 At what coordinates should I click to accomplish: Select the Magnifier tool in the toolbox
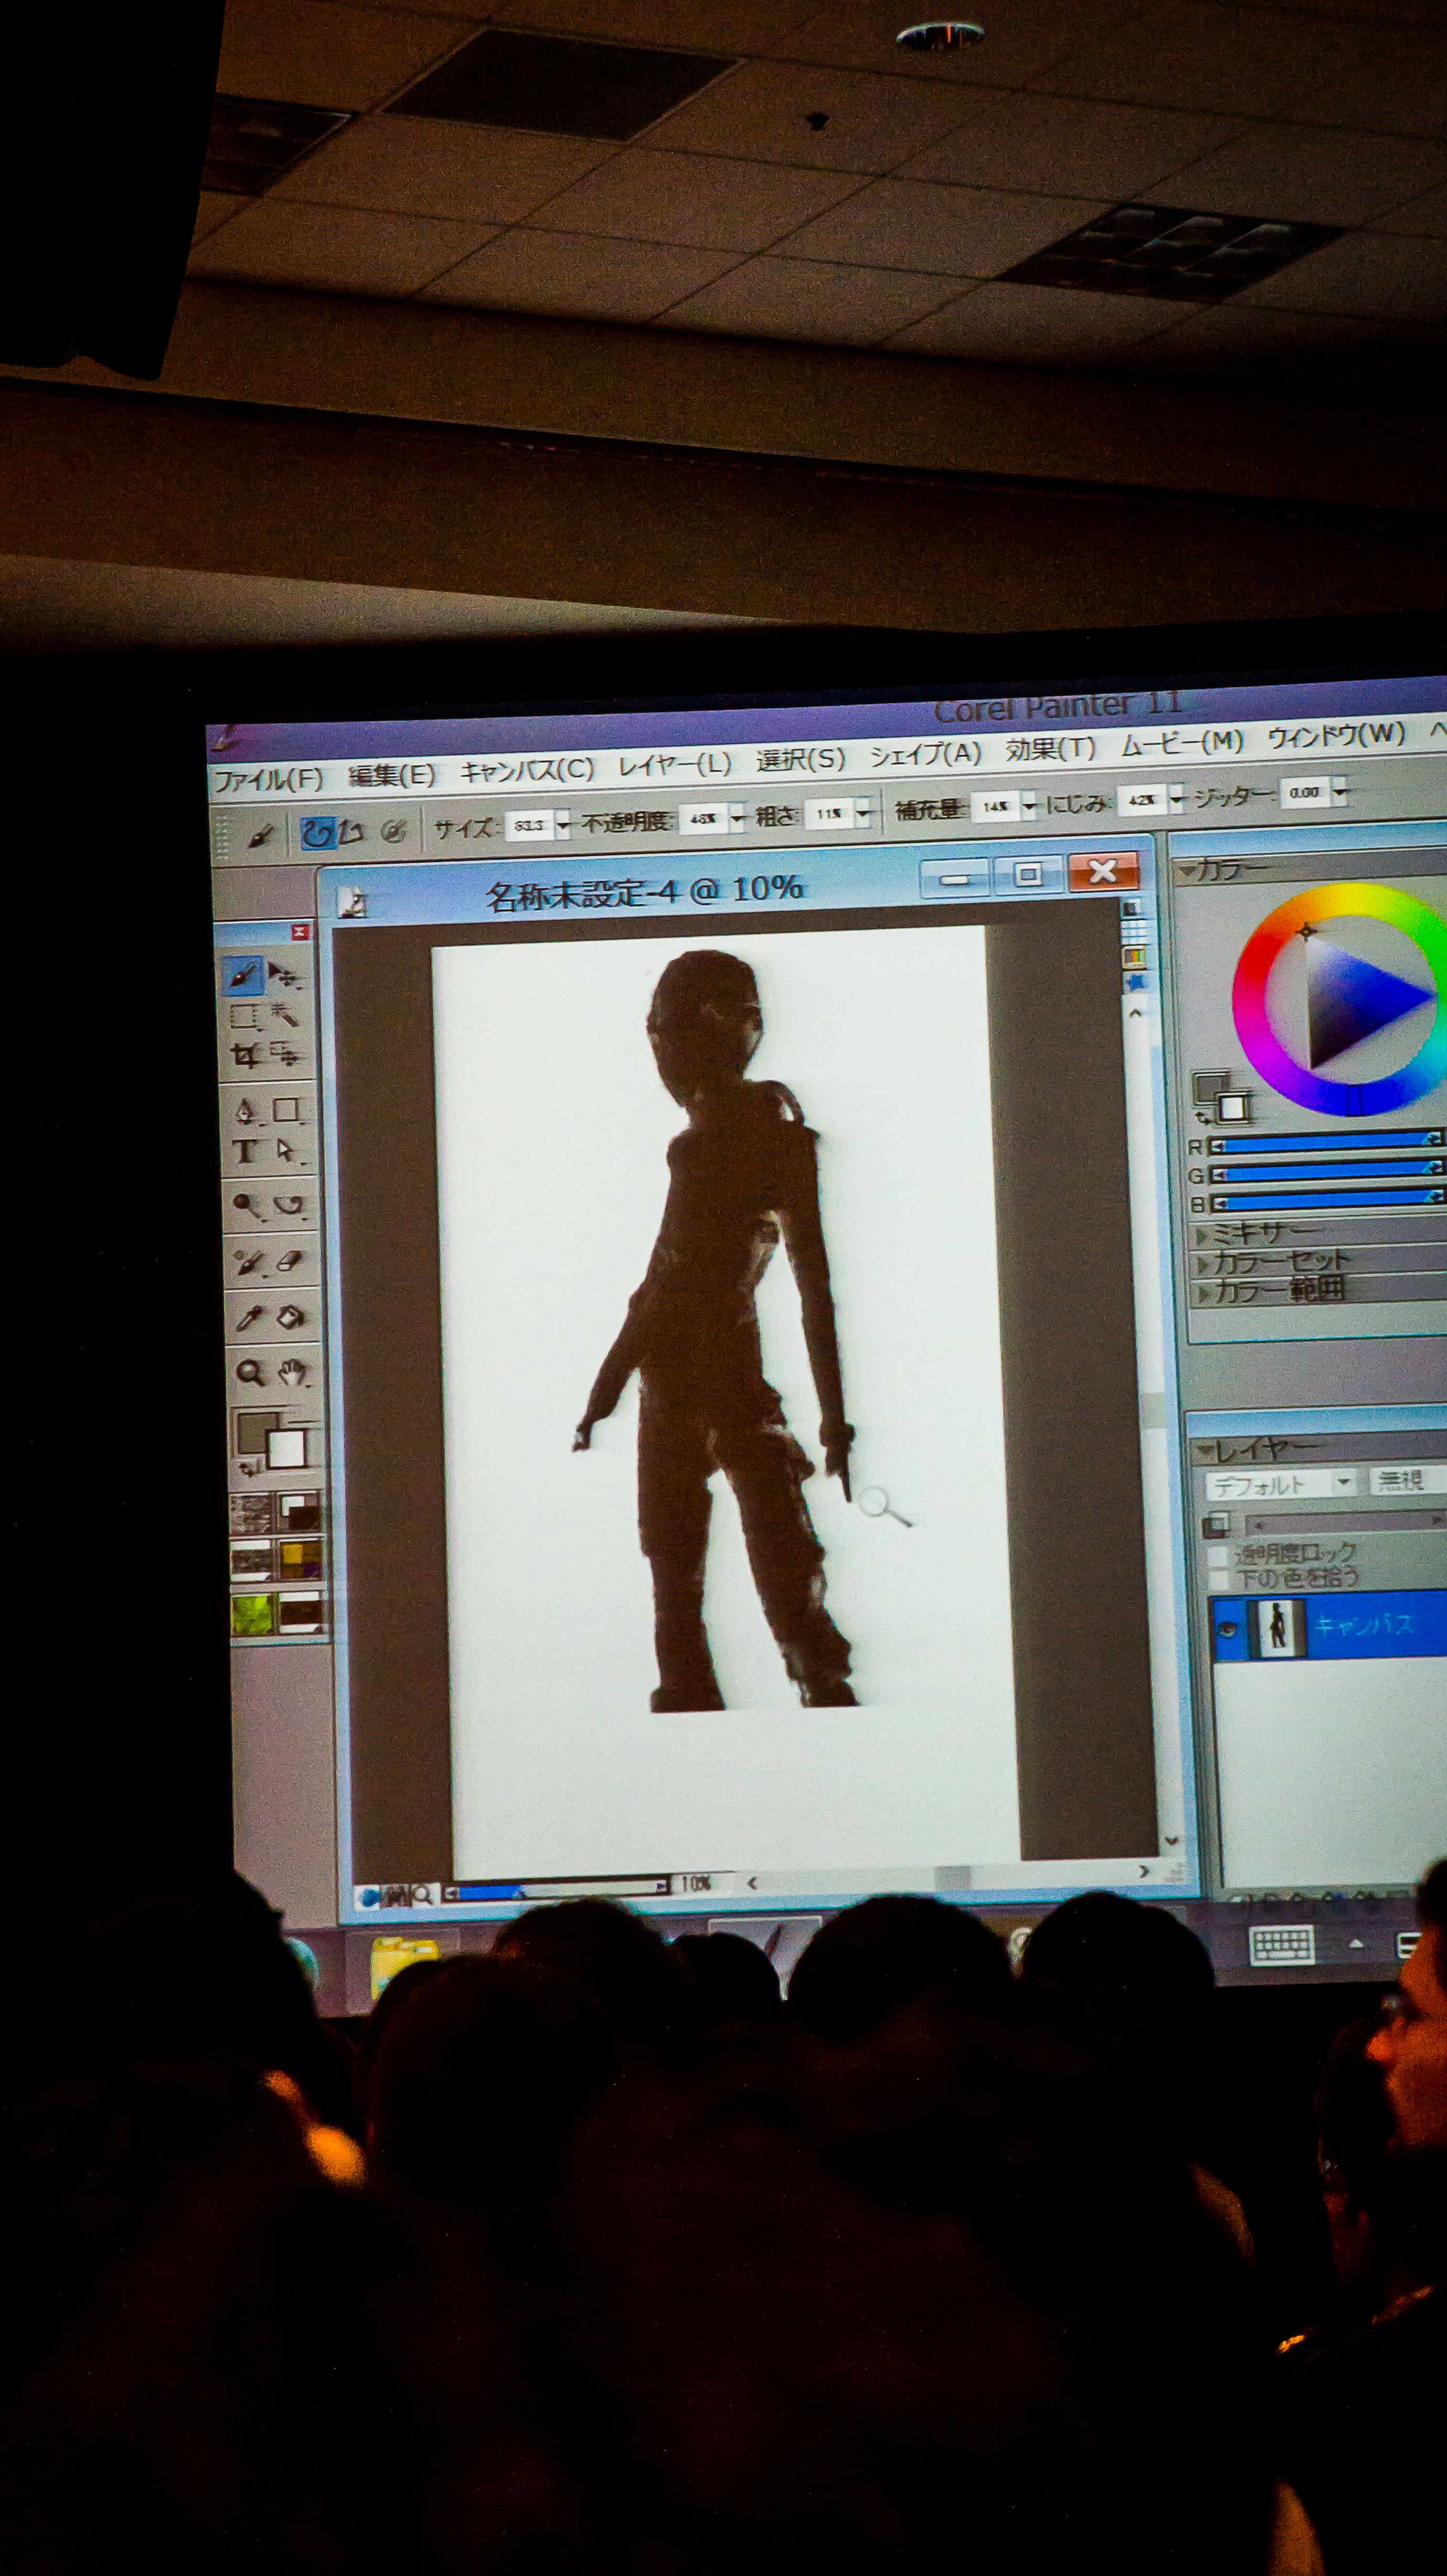coord(250,1373)
